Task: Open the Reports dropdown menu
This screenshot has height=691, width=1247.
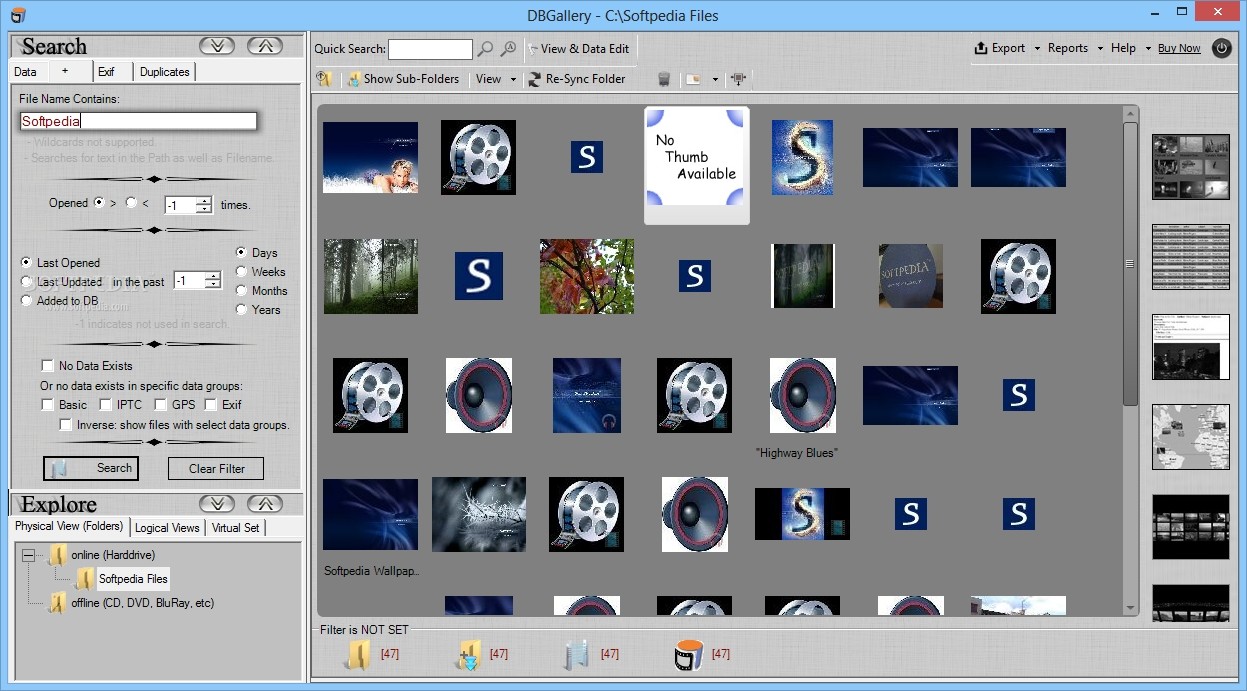Action: pos(1075,48)
